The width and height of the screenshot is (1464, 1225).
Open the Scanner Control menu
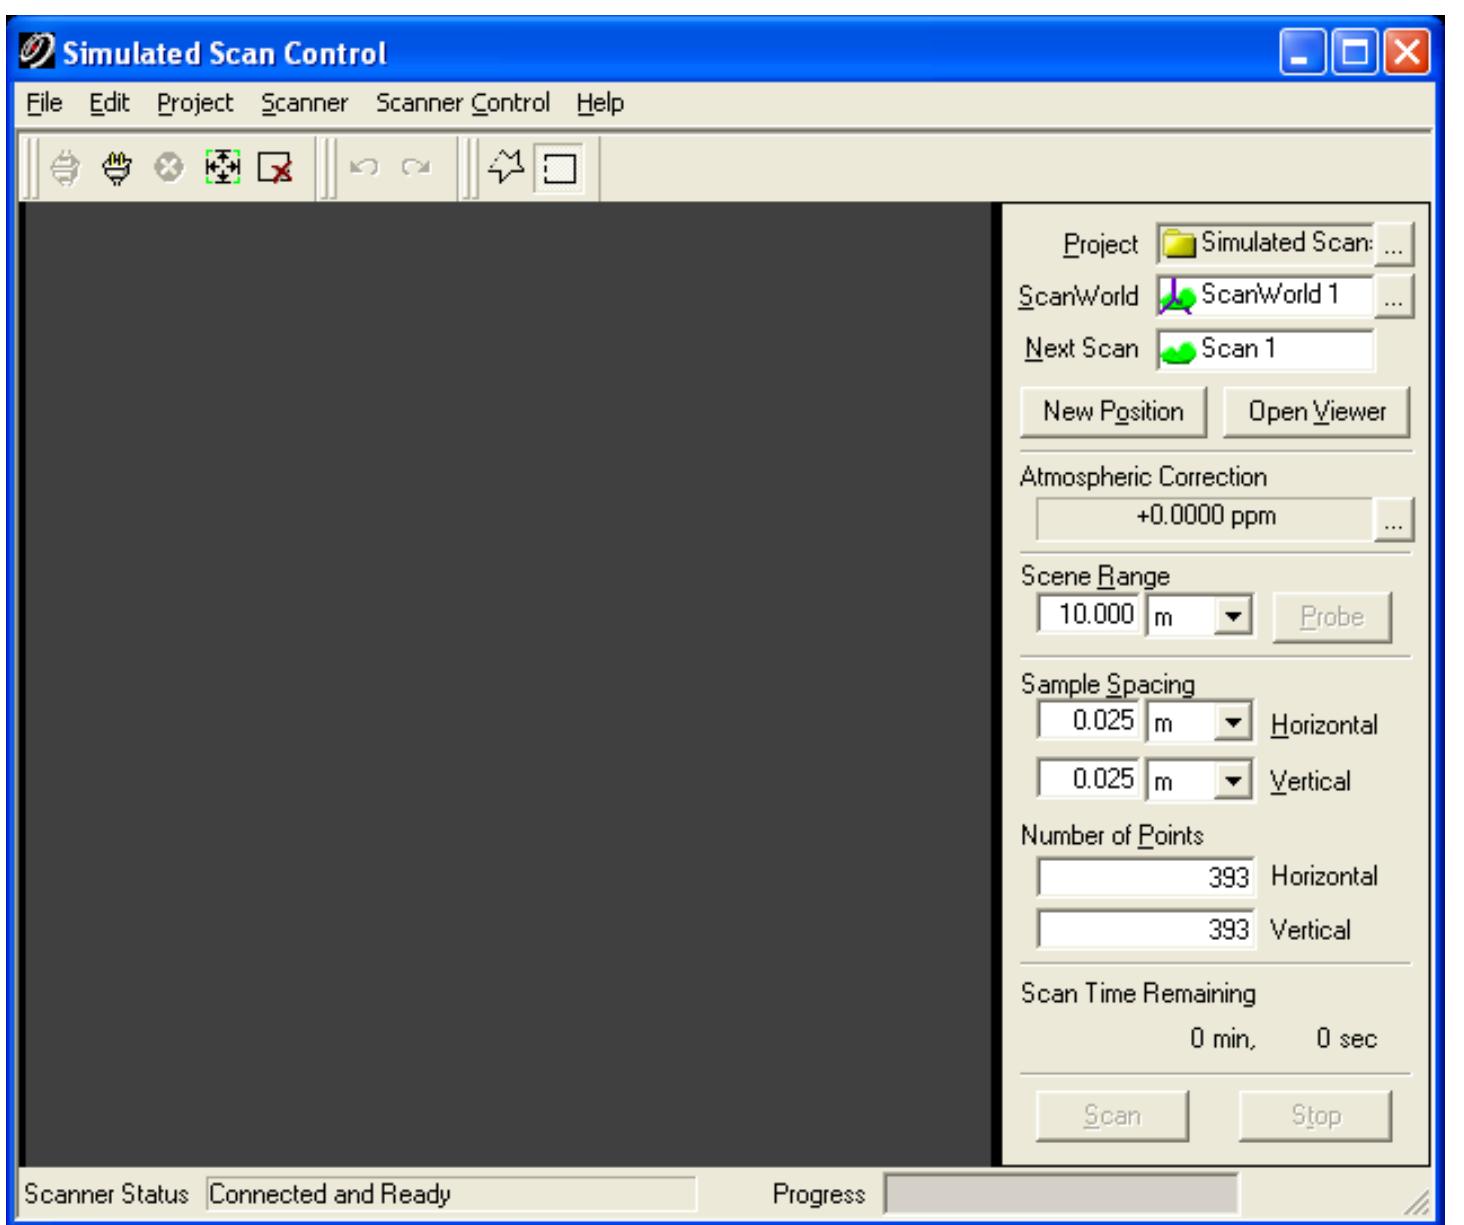click(462, 103)
